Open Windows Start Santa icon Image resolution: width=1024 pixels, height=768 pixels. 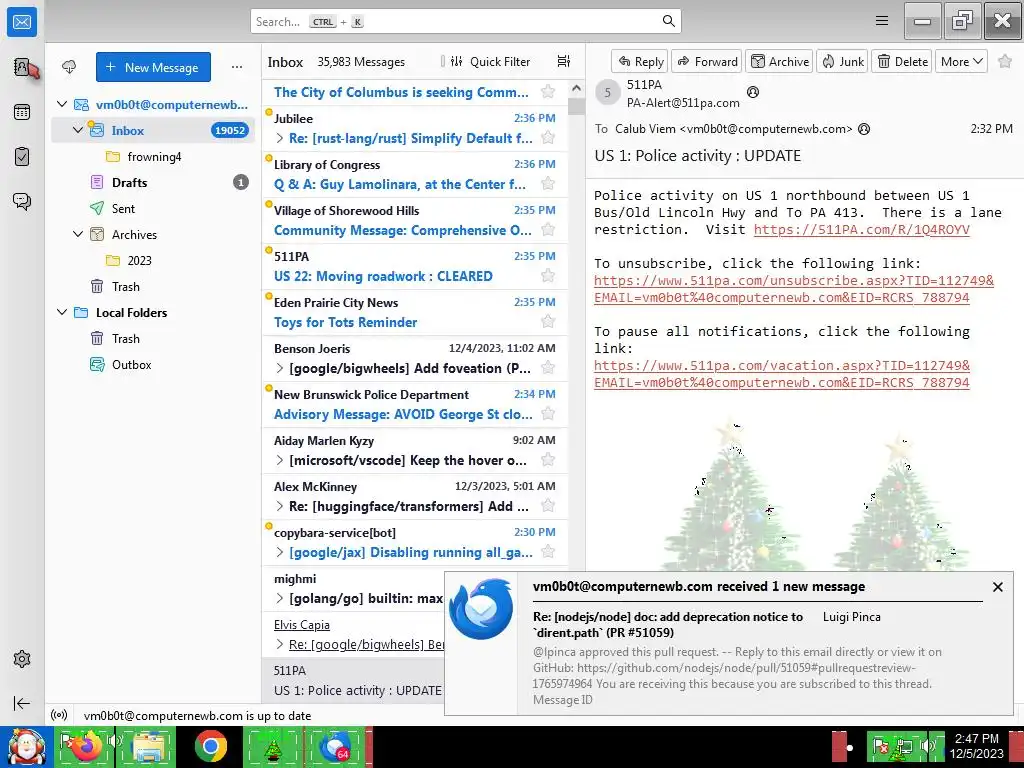pos(26,747)
